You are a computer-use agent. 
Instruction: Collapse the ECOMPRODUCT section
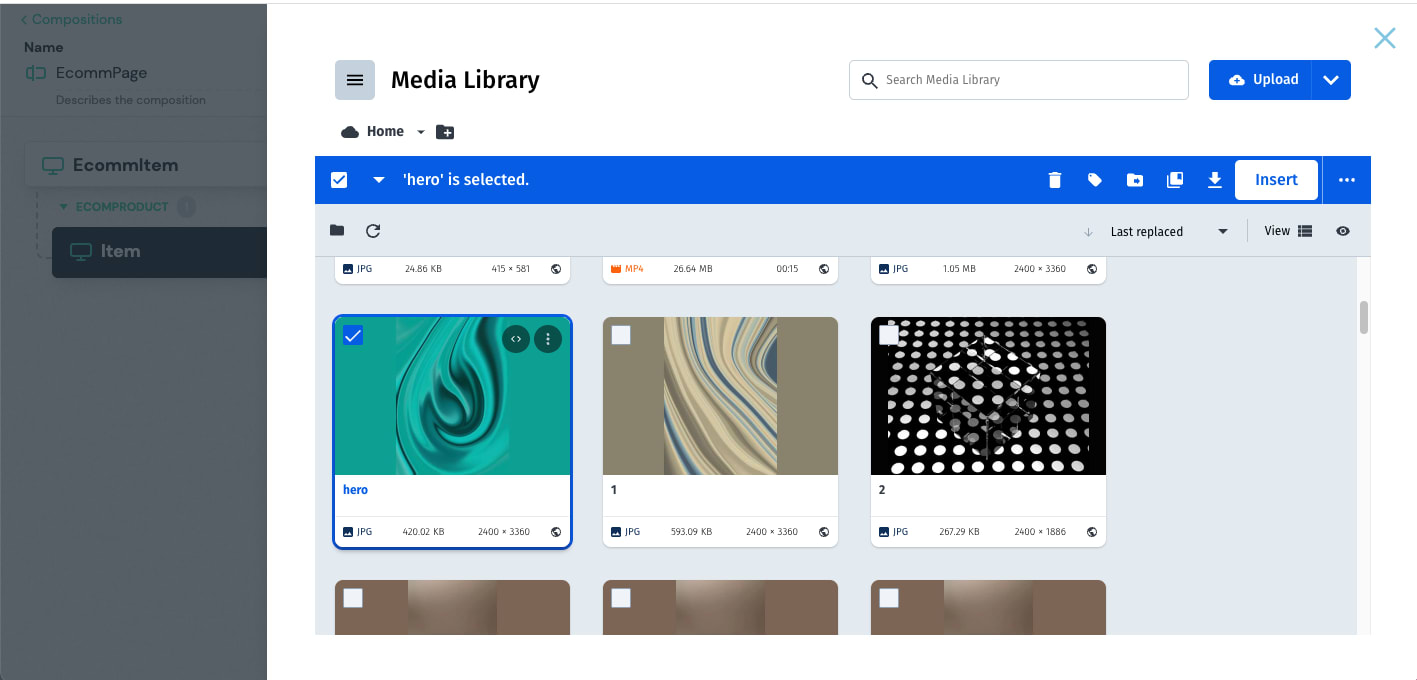[x=64, y=207]
